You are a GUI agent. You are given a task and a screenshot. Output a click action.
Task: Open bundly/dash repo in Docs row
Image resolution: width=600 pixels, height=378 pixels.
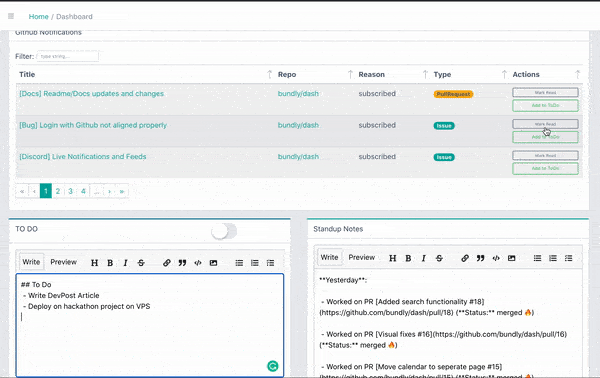pyautogui.click(x=298, y=94)
